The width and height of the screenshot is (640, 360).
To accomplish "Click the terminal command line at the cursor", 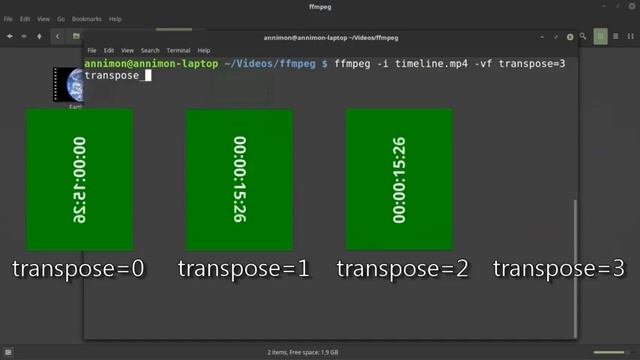I will click(x=148, y=76).
